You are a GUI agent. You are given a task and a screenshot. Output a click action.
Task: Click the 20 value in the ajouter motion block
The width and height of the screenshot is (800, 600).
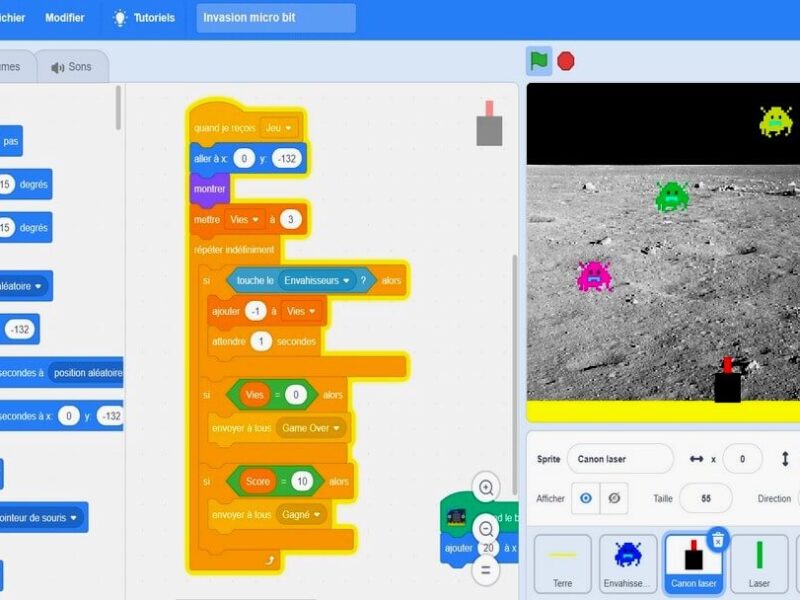488,548
